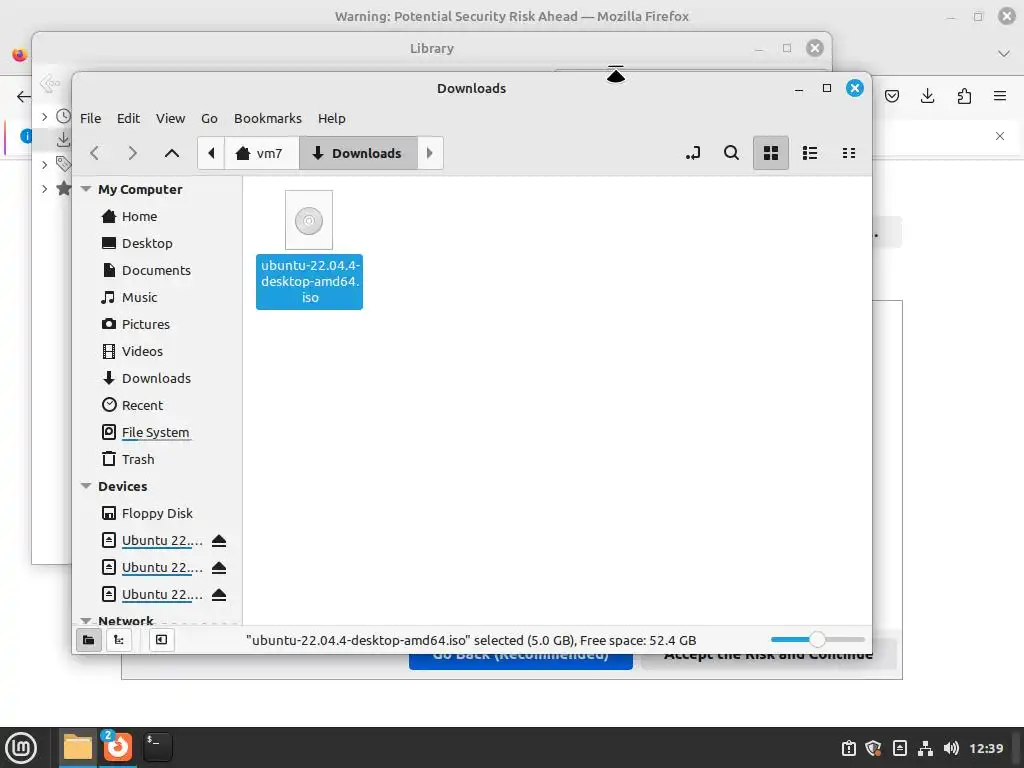Open search in the file manager
Viewport: 1024px width, 768px height.
pyautogui.click(x=731, y=153)
